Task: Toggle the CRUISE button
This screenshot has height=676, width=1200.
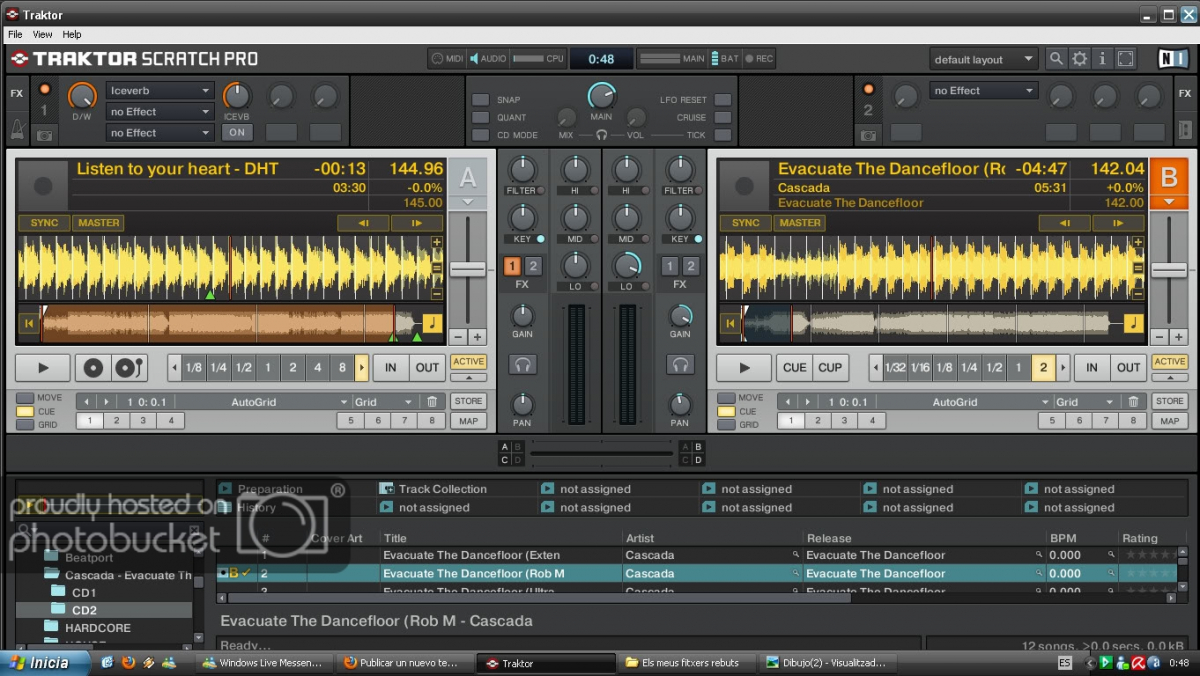Action: 722,117
